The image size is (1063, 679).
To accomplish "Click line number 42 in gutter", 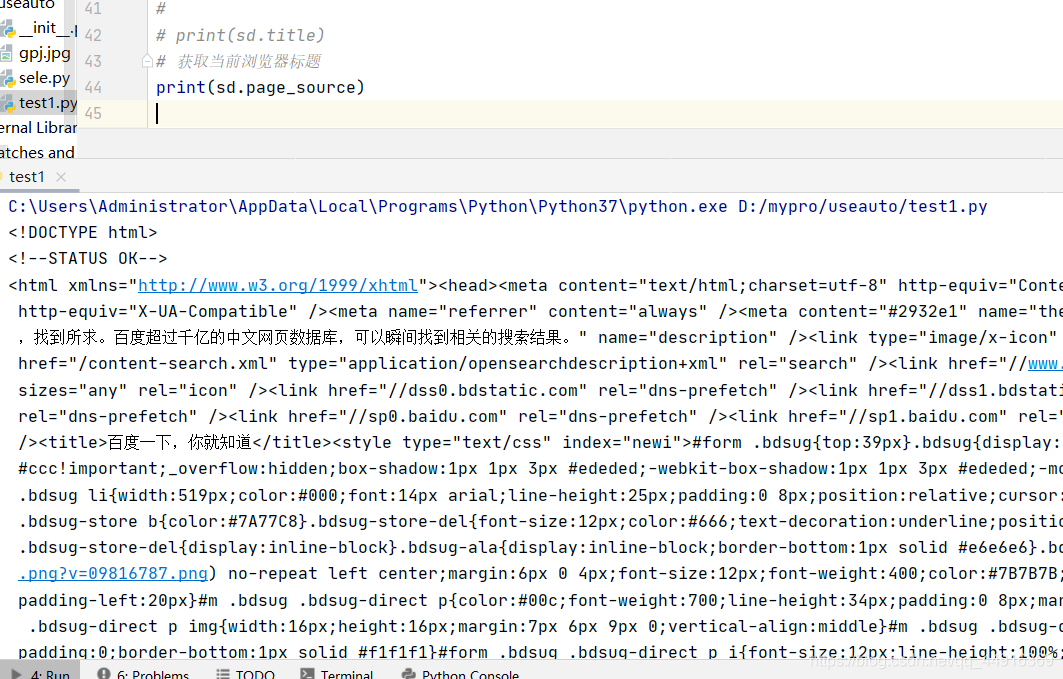I will coord(94,35).
